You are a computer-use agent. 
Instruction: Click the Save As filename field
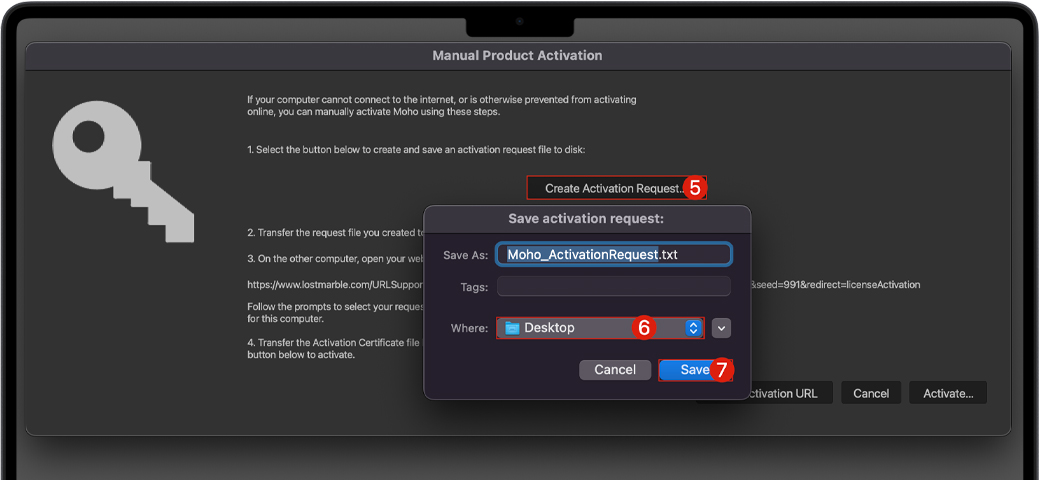click(x=614, y=255)
